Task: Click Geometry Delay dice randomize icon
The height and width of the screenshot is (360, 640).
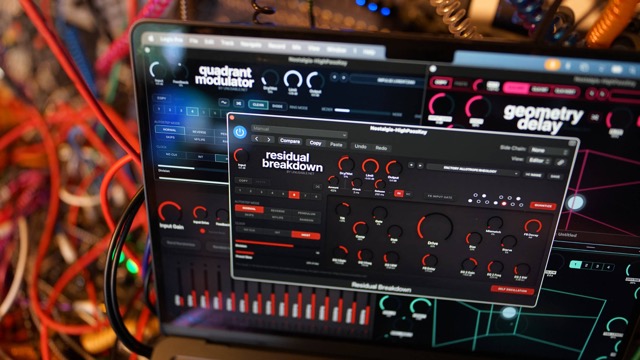Action: pos(595,117)
